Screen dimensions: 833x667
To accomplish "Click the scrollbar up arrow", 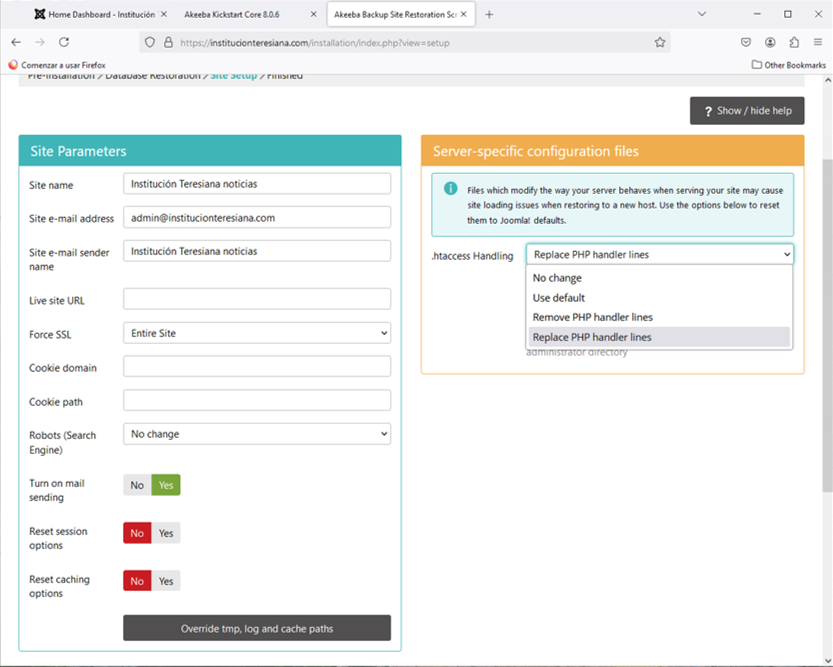I will 827,80.
